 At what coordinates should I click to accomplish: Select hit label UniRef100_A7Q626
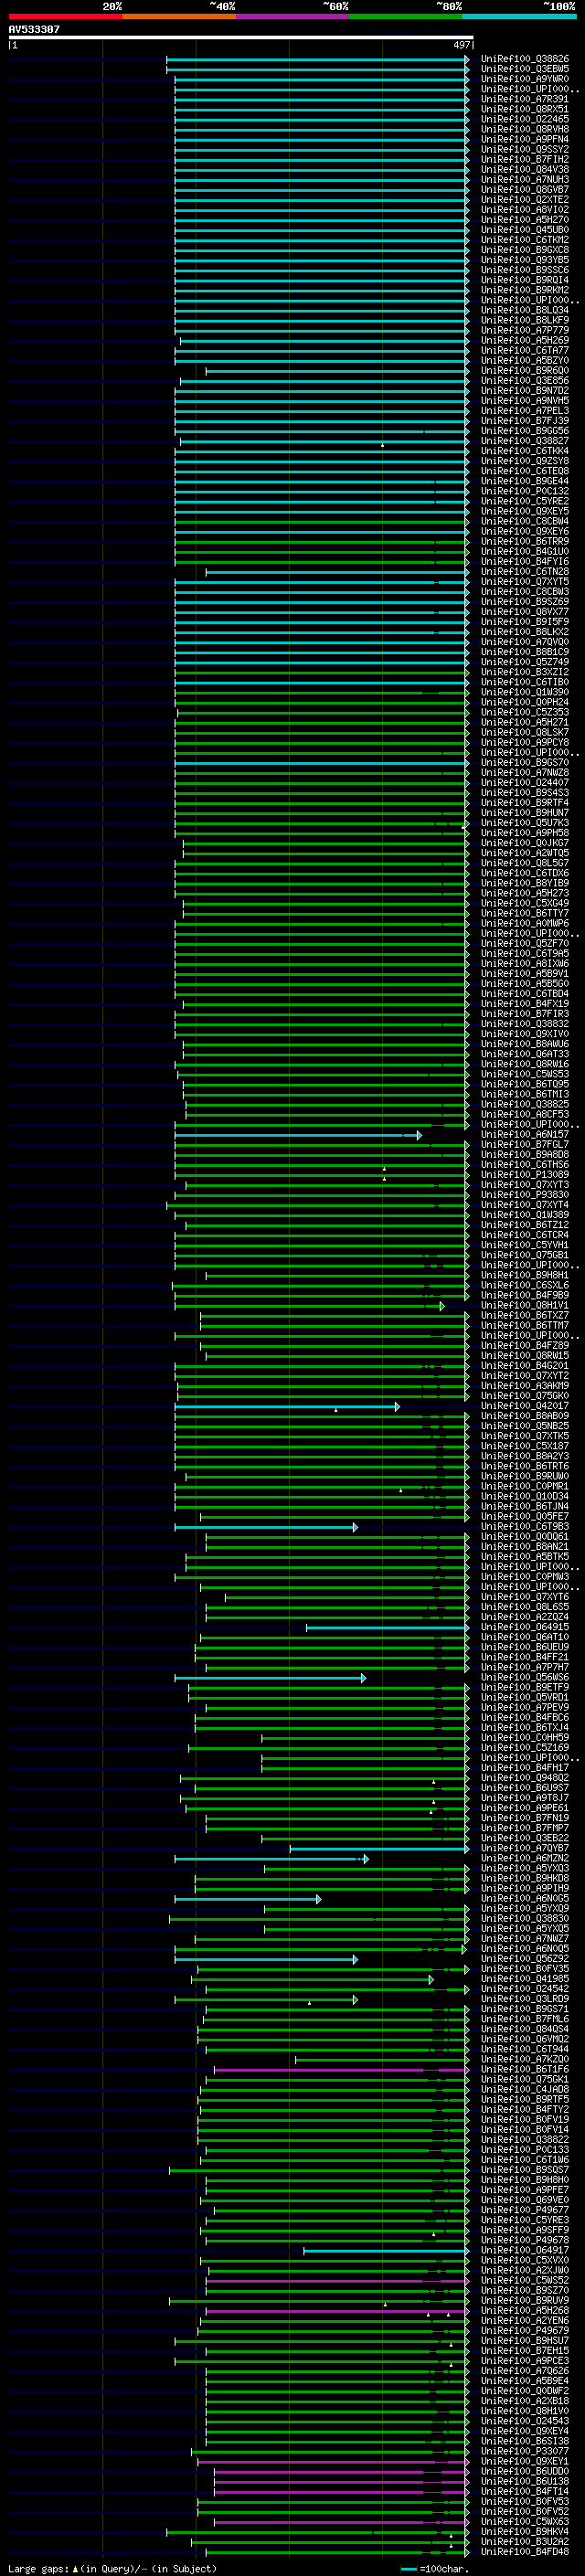pos(525,2370)
